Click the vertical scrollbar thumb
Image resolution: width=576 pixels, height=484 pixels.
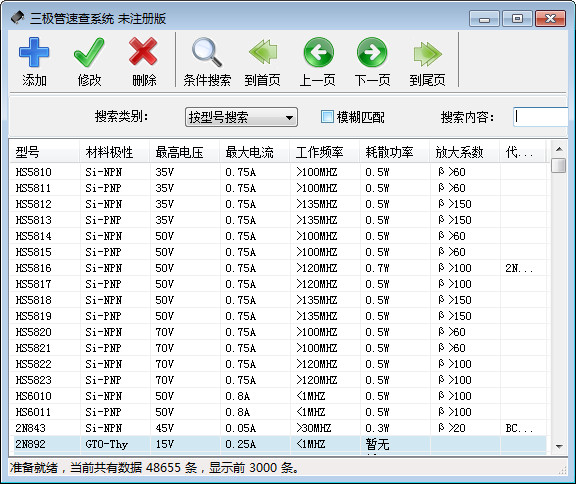[559, 165]
